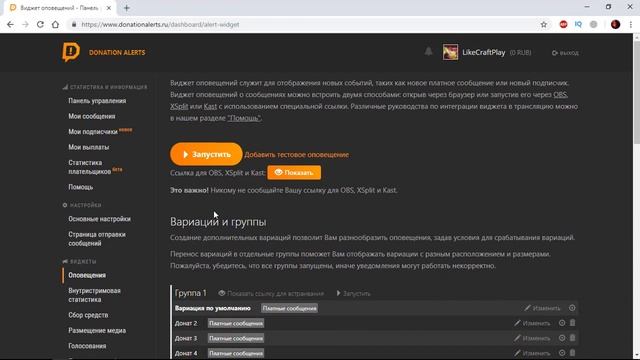The height and width of the screenshot is (360, 640).
Task: Log out via the выход link
Action: 565,53
